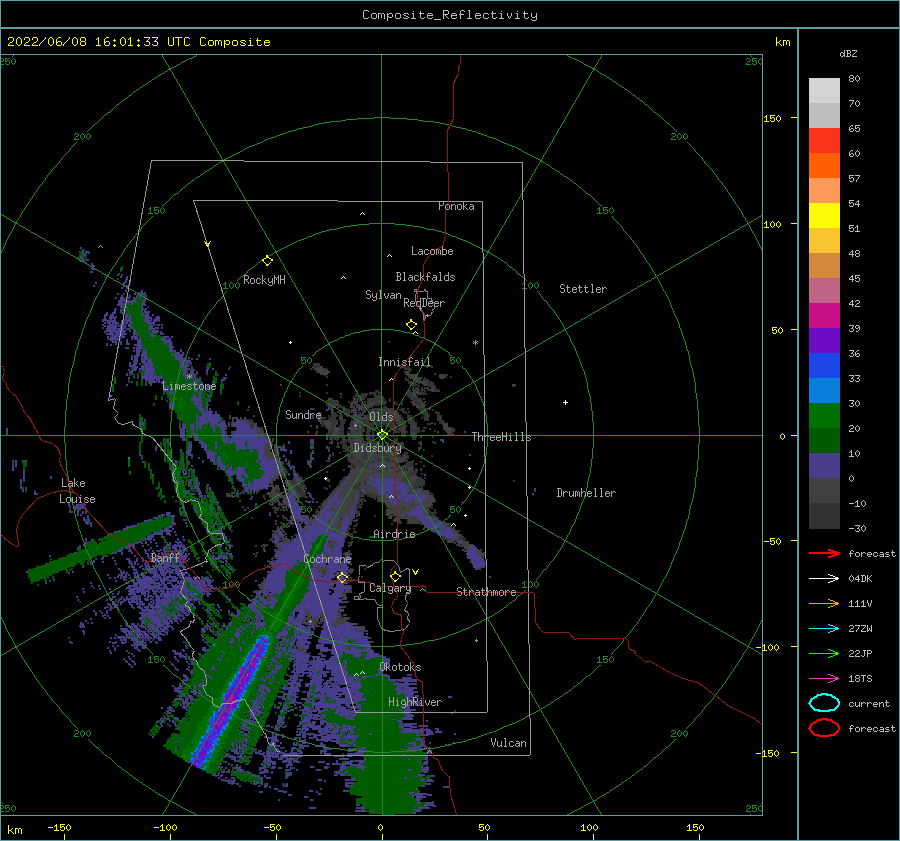
Task: Click the 57 value in dBZ legend
Action: click(854, 179)
